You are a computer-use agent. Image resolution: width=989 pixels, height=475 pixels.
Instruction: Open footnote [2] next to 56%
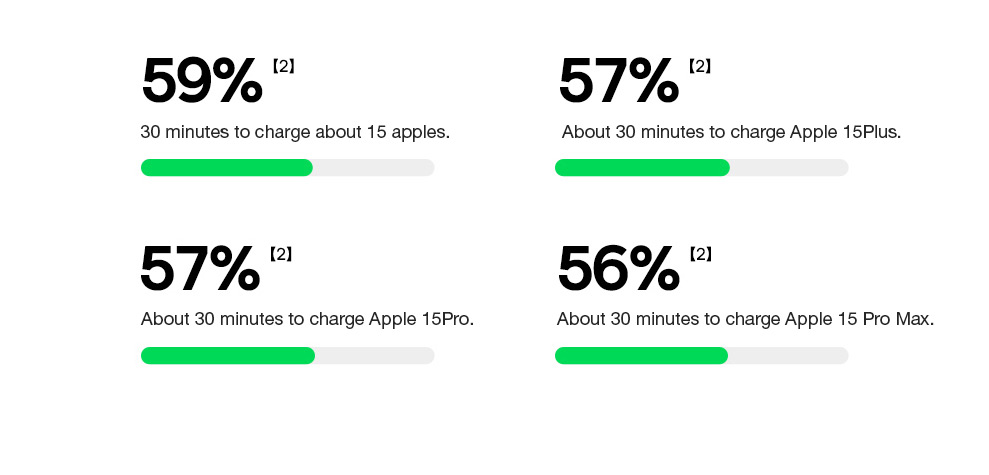[x=700, y=254]
